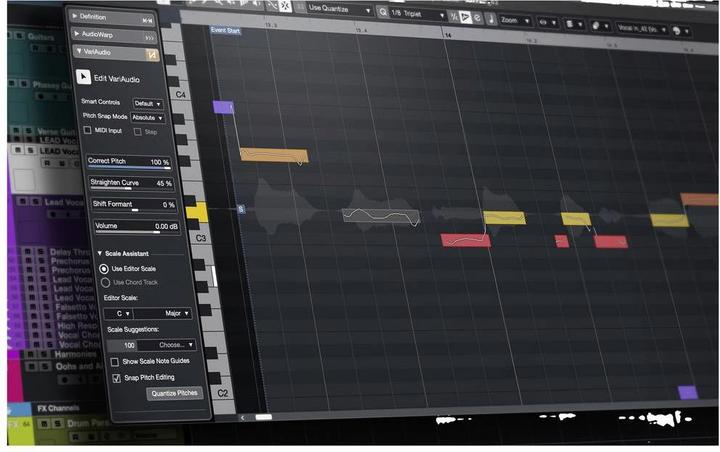
Task: Select the FX Channels folder track
Action: [57, 408]
